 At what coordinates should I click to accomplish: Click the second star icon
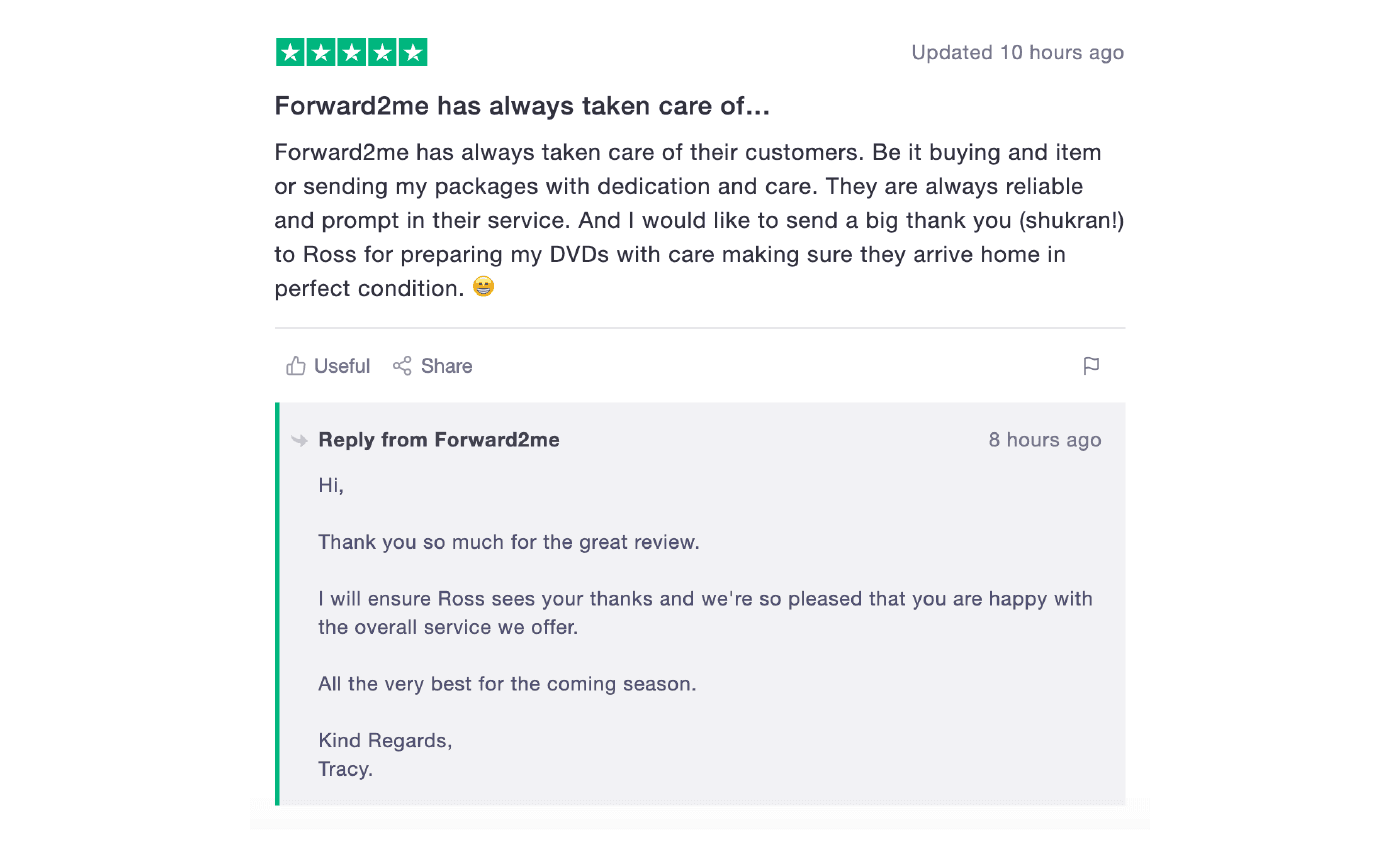coord(320,51)
